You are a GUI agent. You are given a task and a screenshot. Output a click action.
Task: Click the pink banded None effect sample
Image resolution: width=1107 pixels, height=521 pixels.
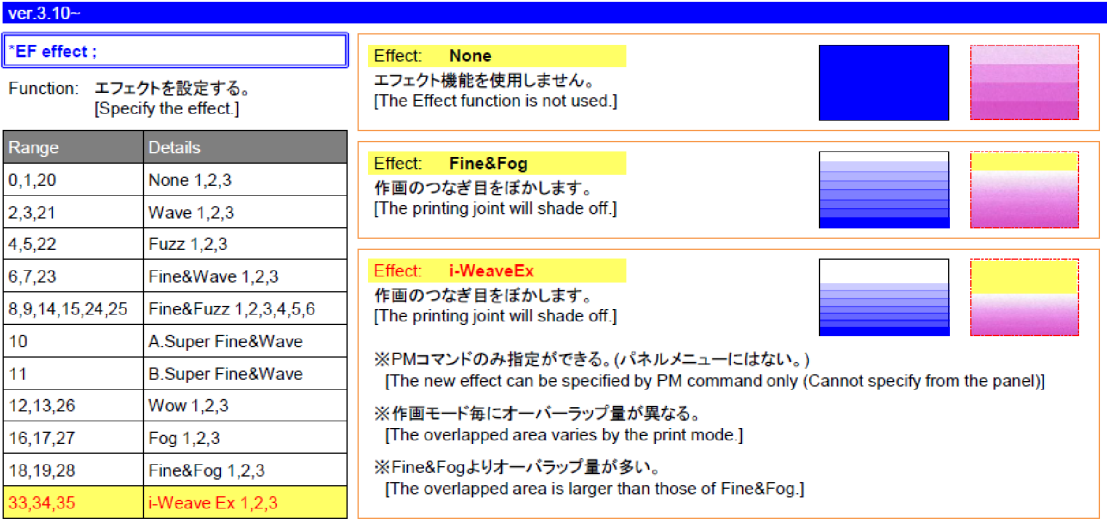[x=1024, y=82]
